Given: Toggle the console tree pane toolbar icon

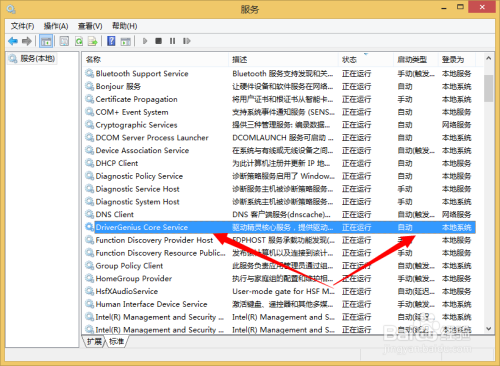Looking at the screenshot, I should [46, 41].
